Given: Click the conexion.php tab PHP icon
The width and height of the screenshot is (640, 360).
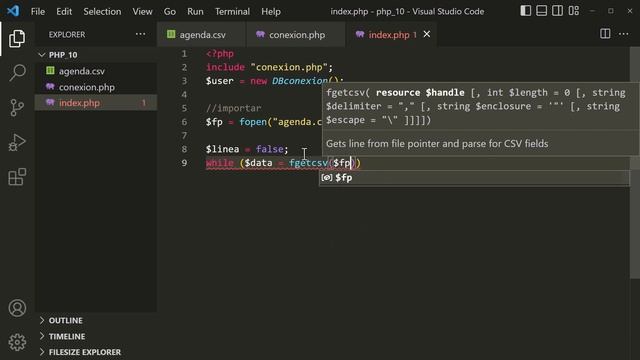Looking at the screenshot, I should (x=260, y=34).
